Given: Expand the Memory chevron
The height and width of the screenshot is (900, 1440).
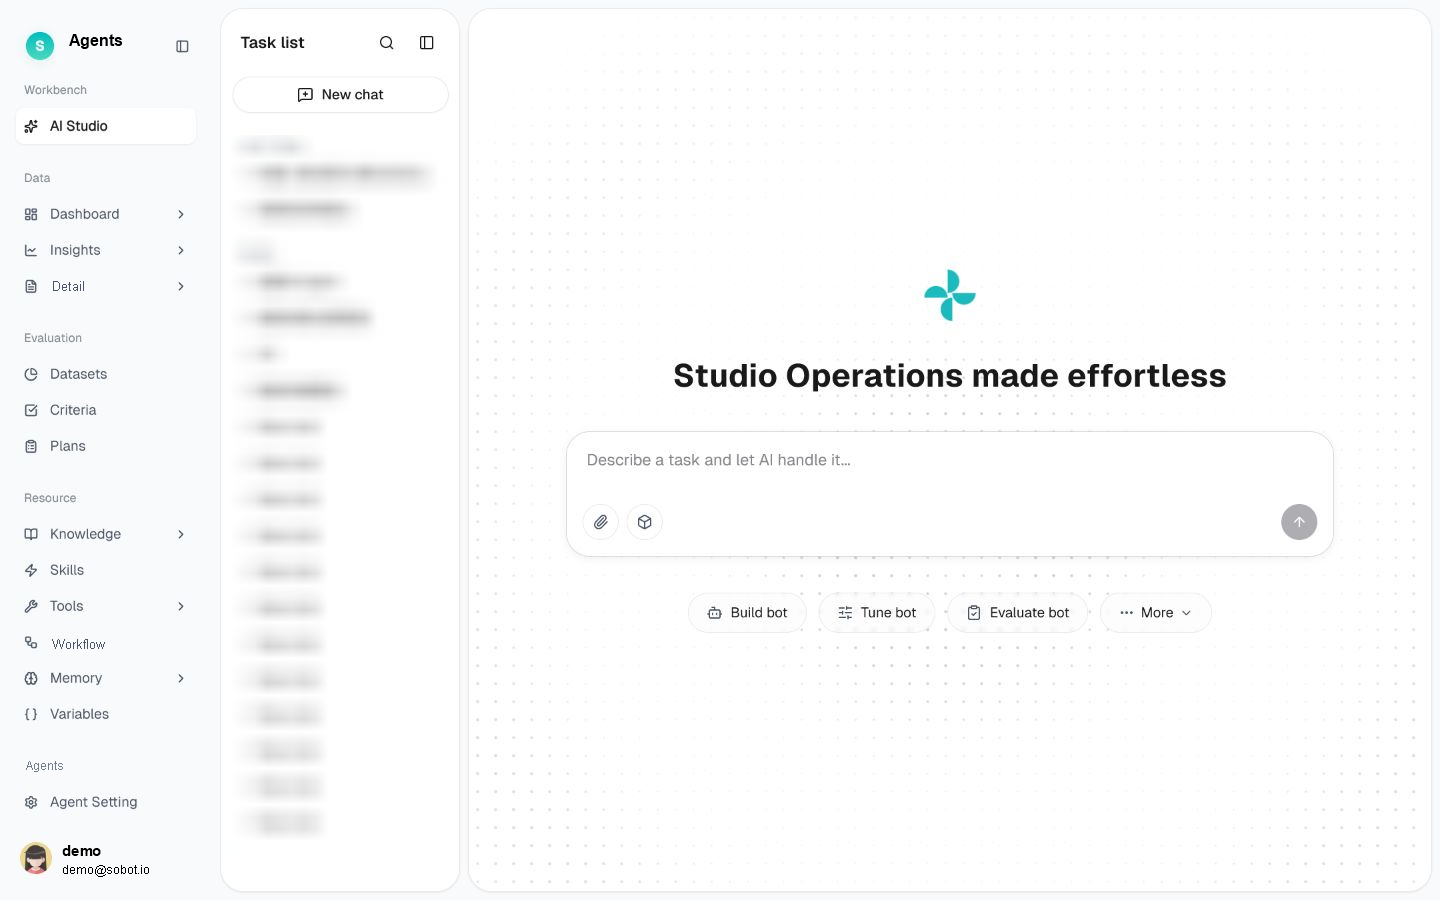Looking at the screenshot, I should [181, 678].
